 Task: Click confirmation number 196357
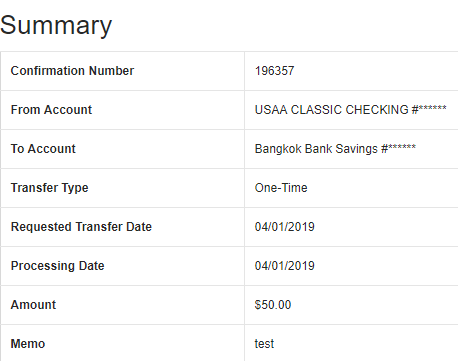point(274,71)
